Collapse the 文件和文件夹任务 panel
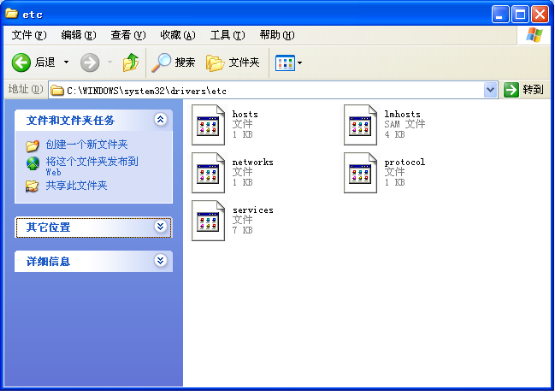The height and width of the screenshot is (392, 555). tap(160, 120)
